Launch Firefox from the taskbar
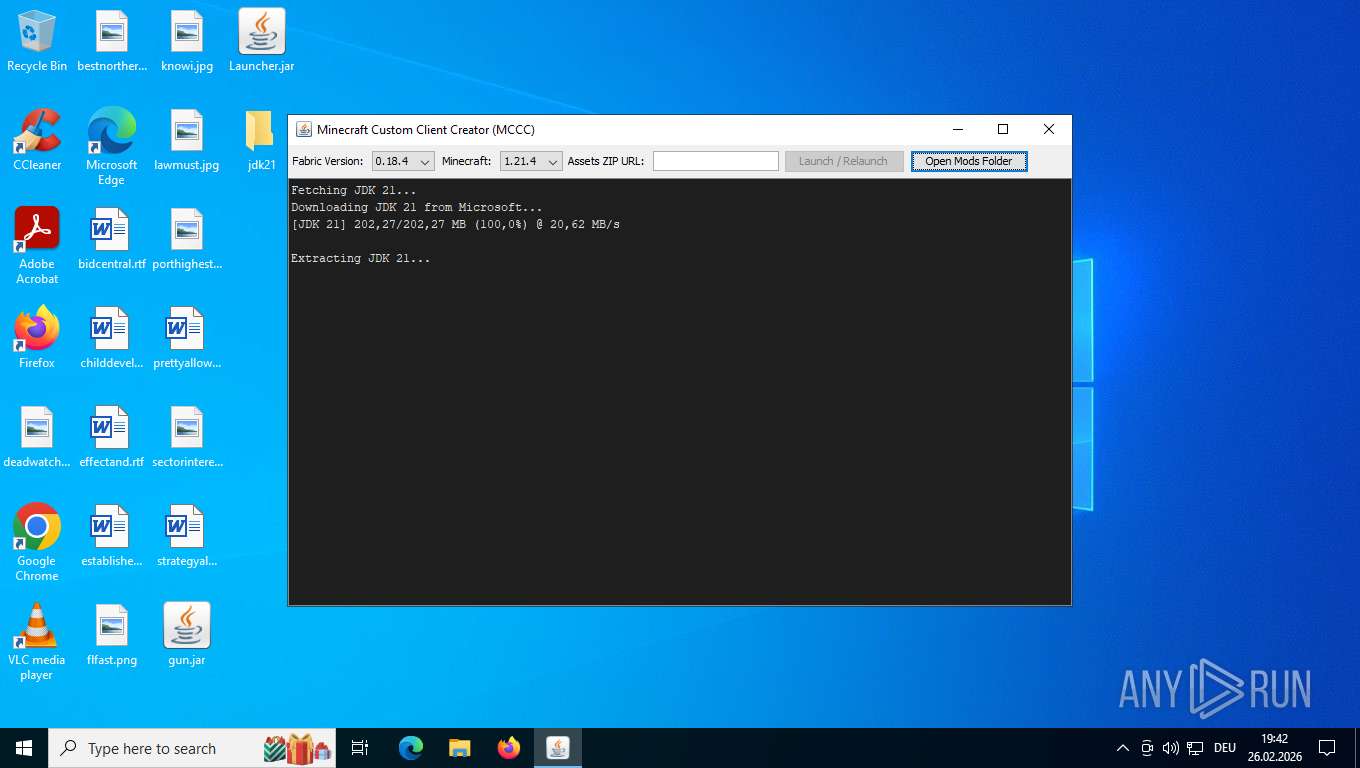The height and width of the screenshot is (768, 1360). 508,748
